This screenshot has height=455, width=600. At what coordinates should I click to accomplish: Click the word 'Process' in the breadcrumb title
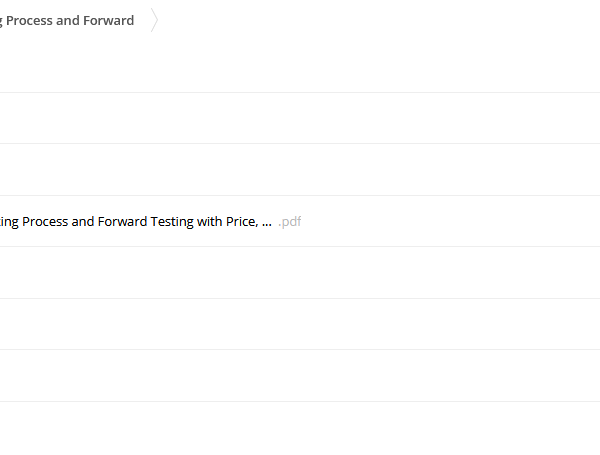click(x=29, y=20)
